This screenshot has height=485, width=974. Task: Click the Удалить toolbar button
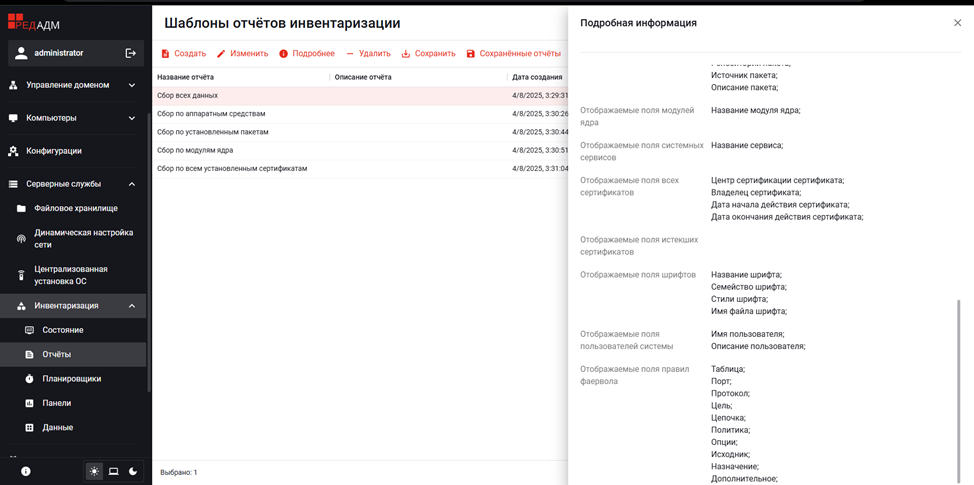pos(368,53)
